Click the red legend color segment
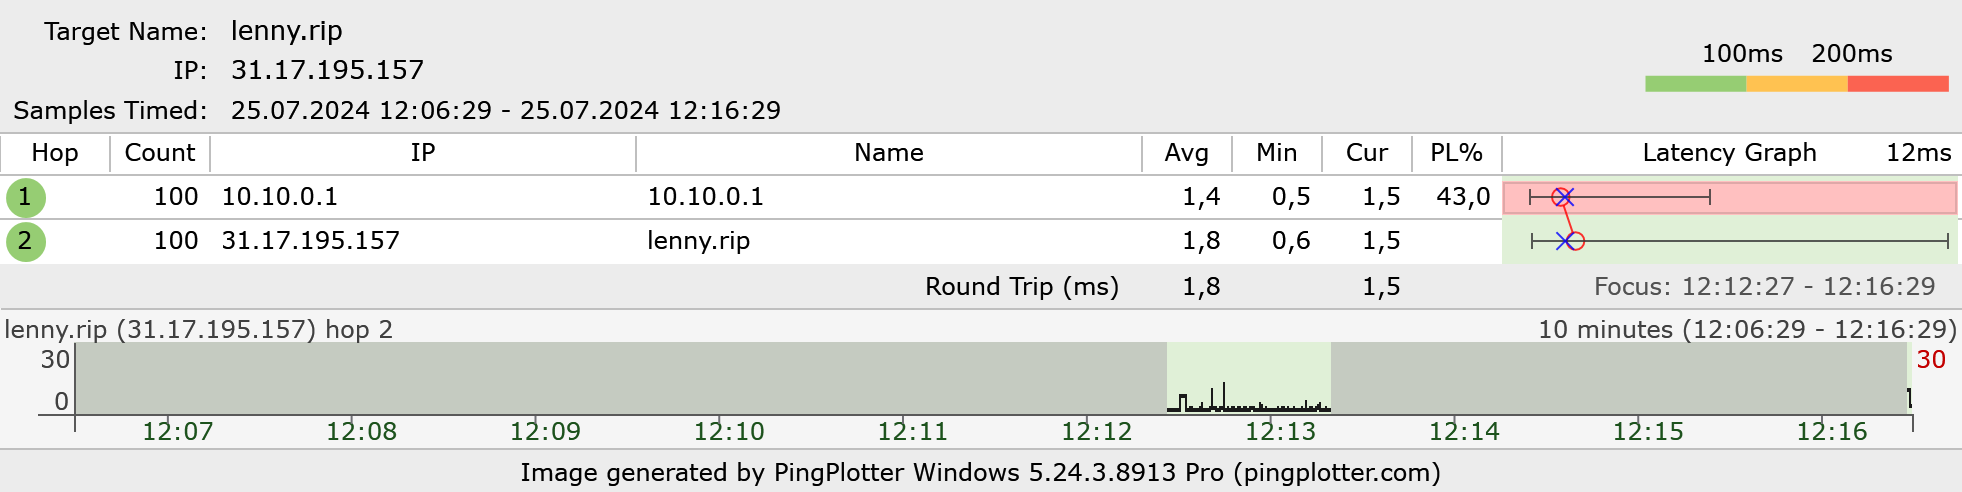Image resolution: width=1962 pixels, height=492 pixels. [1898, 84]
